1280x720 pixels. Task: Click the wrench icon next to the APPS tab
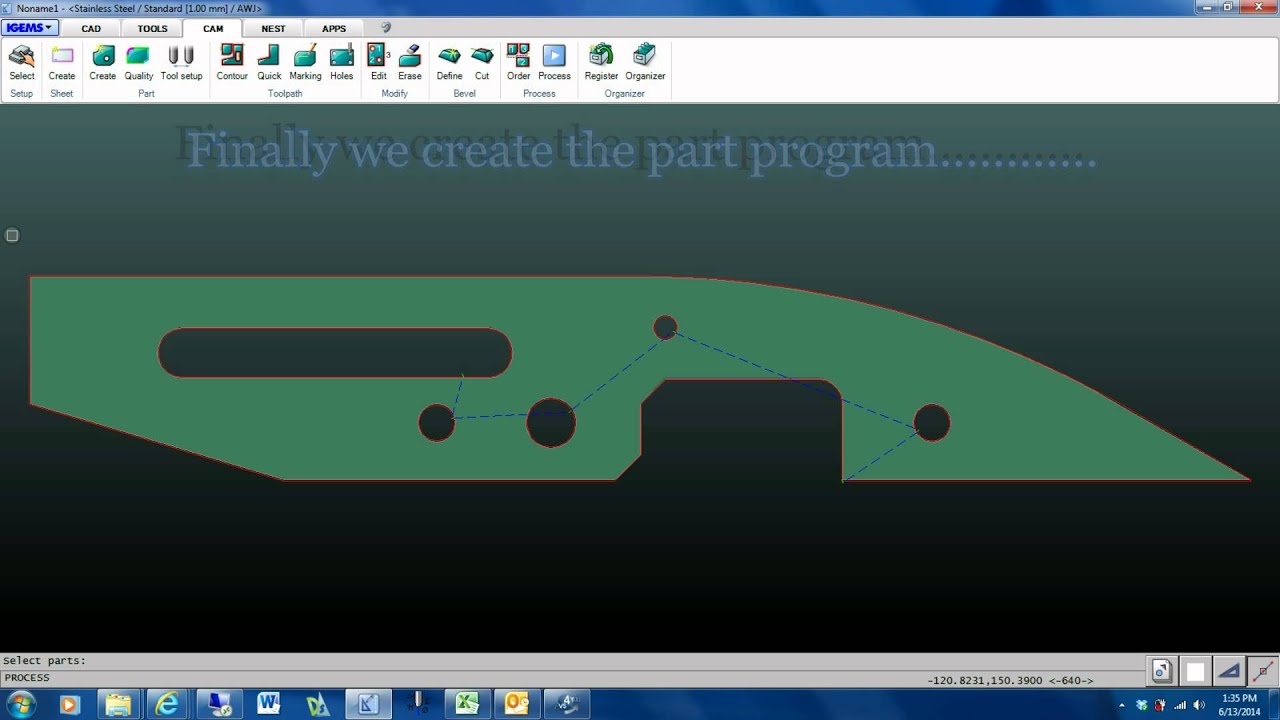click(x=386, y=28)
